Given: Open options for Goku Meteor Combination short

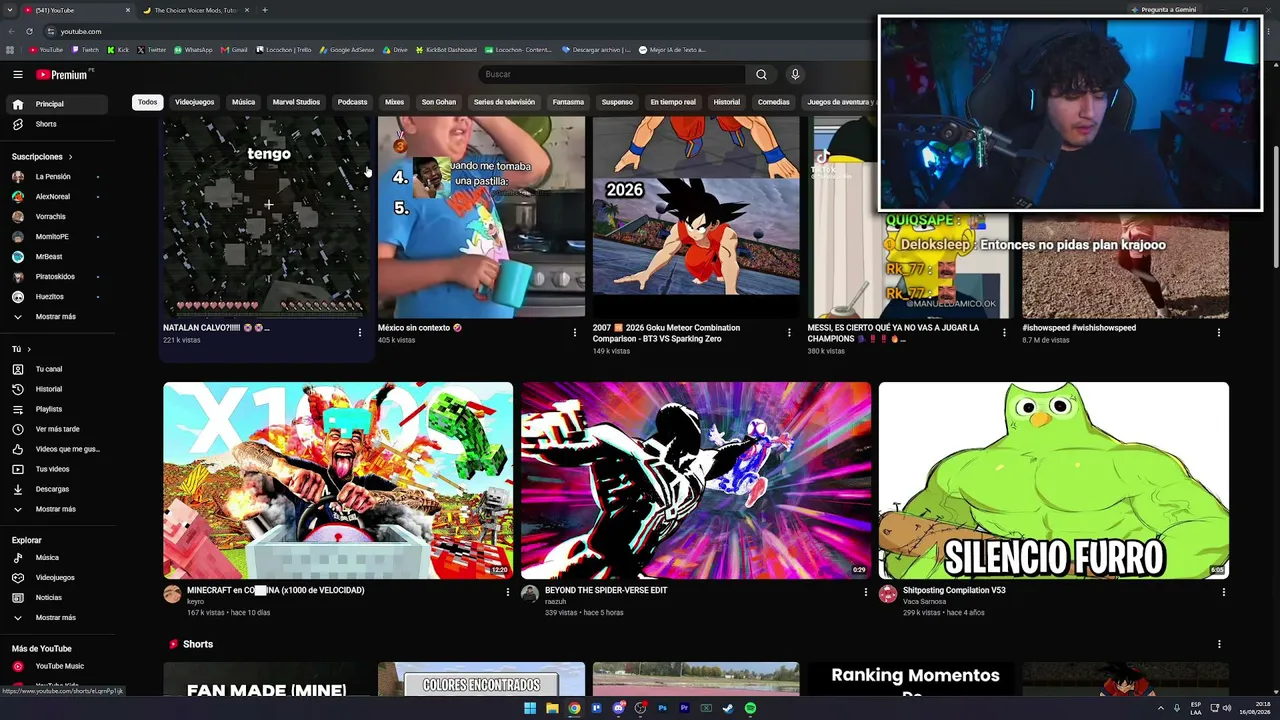Looking at the screenshot, I should (789, 332).
